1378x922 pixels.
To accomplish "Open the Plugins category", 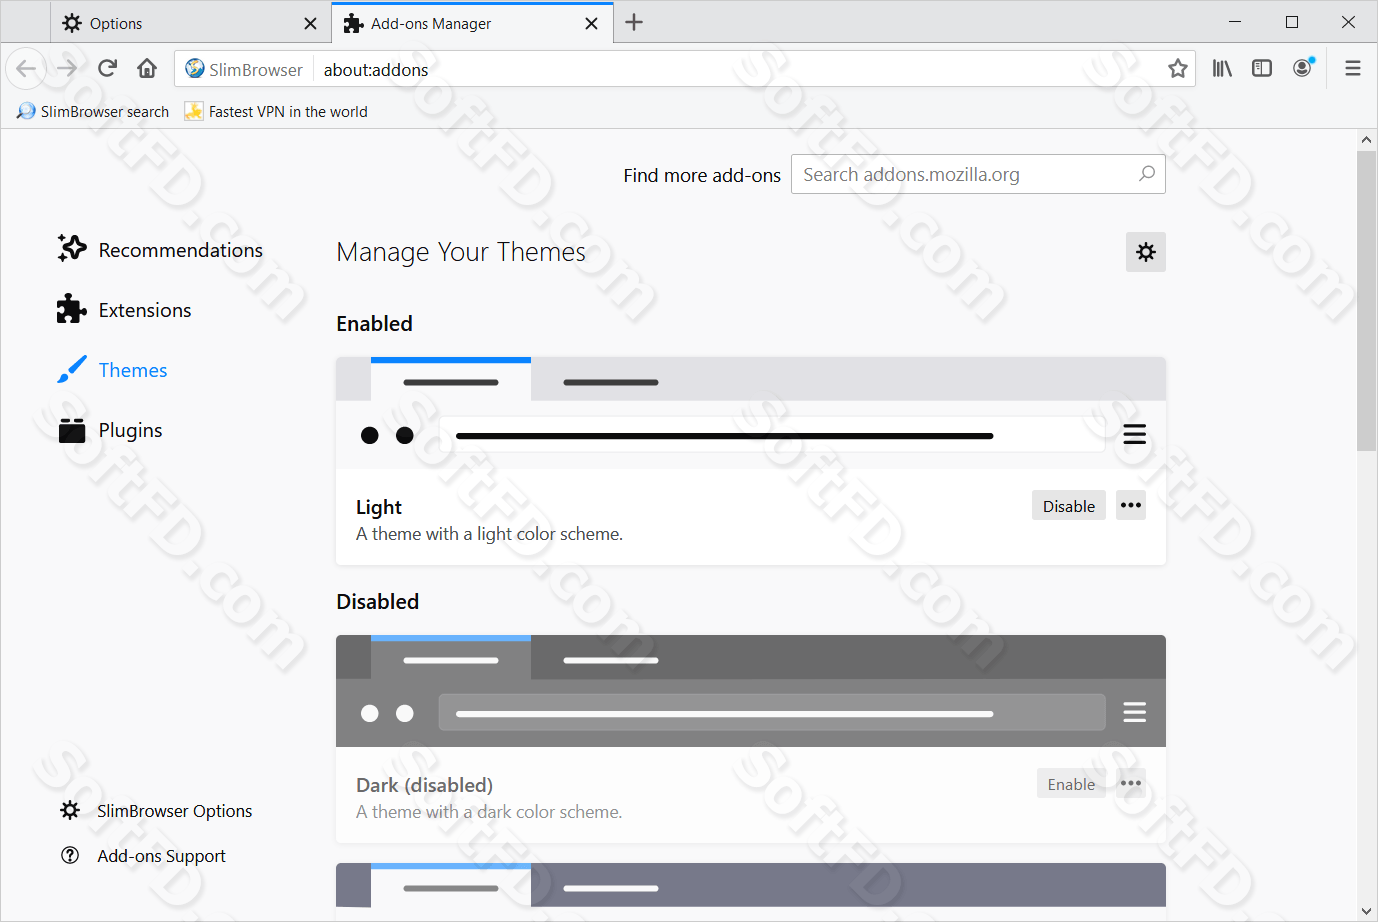I will [x=110, y=430].
